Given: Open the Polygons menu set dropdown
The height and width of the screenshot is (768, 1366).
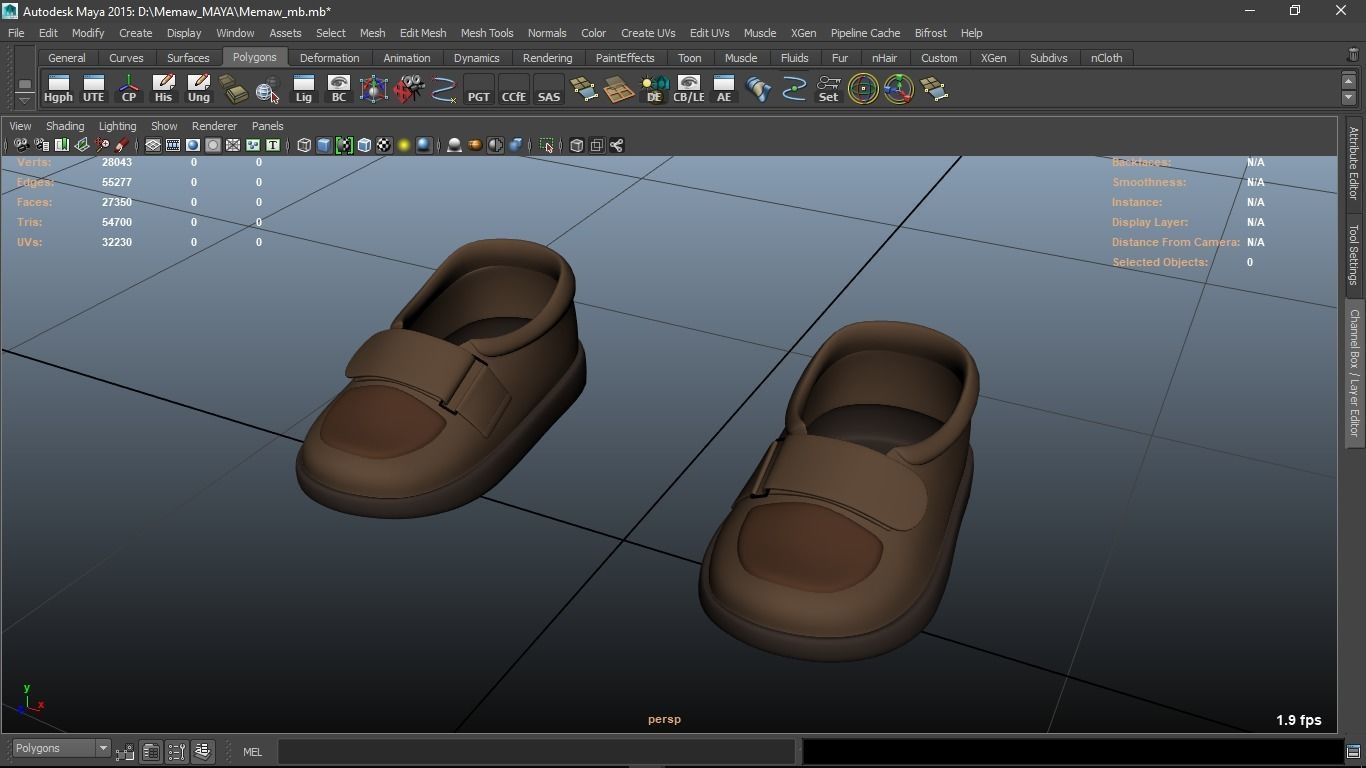Looking at the screenshot, I should 61,749.
